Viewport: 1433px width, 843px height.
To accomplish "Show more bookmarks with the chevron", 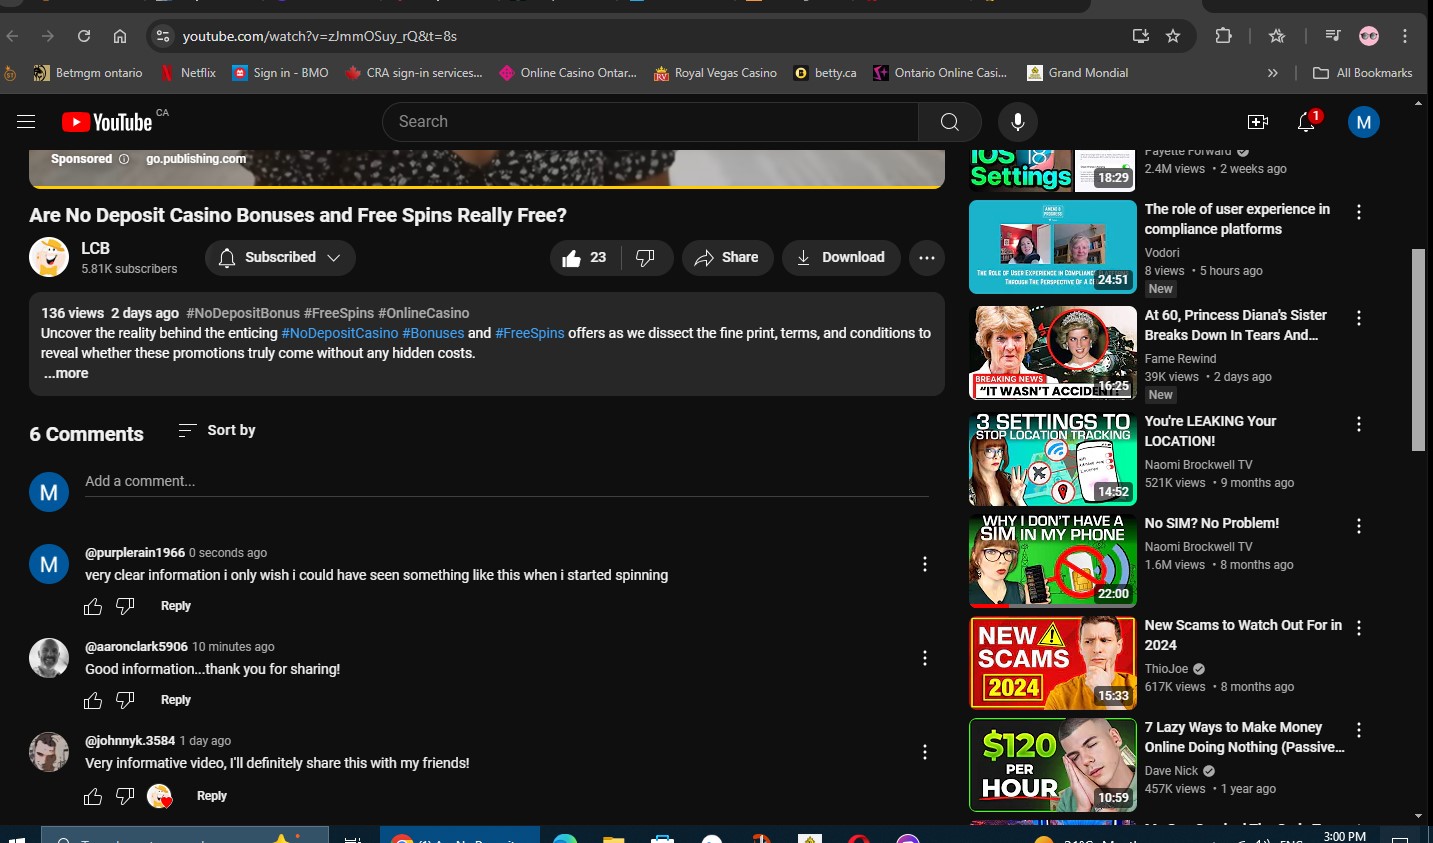I will tap(1272, 73).
